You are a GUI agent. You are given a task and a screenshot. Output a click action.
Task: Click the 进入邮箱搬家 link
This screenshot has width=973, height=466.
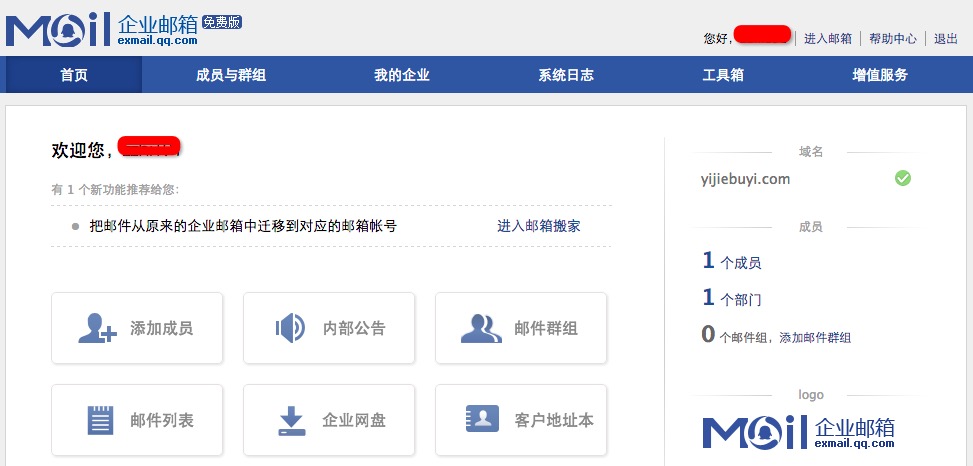tap(539, 226)
